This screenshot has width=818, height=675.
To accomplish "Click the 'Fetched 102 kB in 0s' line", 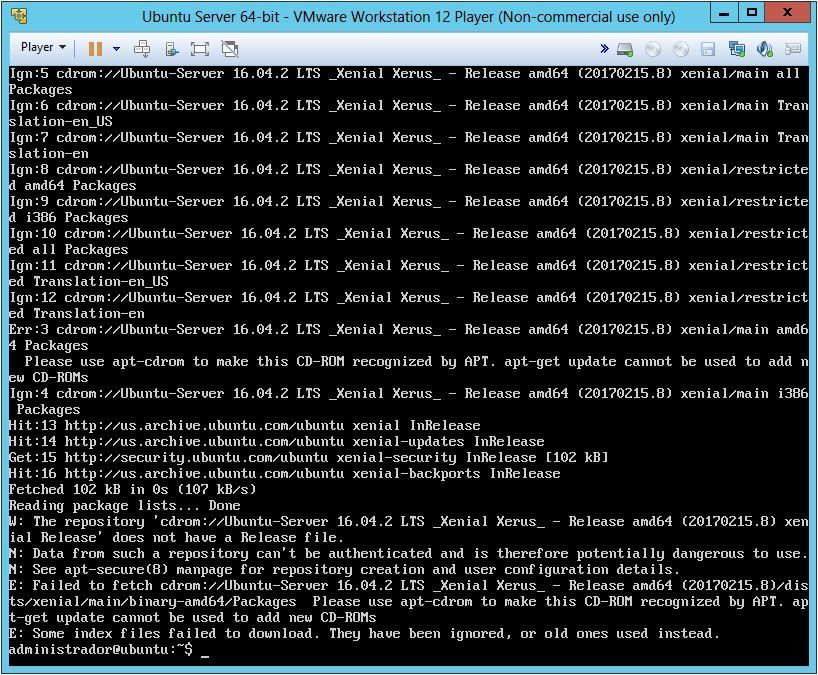I will [133, 489].
